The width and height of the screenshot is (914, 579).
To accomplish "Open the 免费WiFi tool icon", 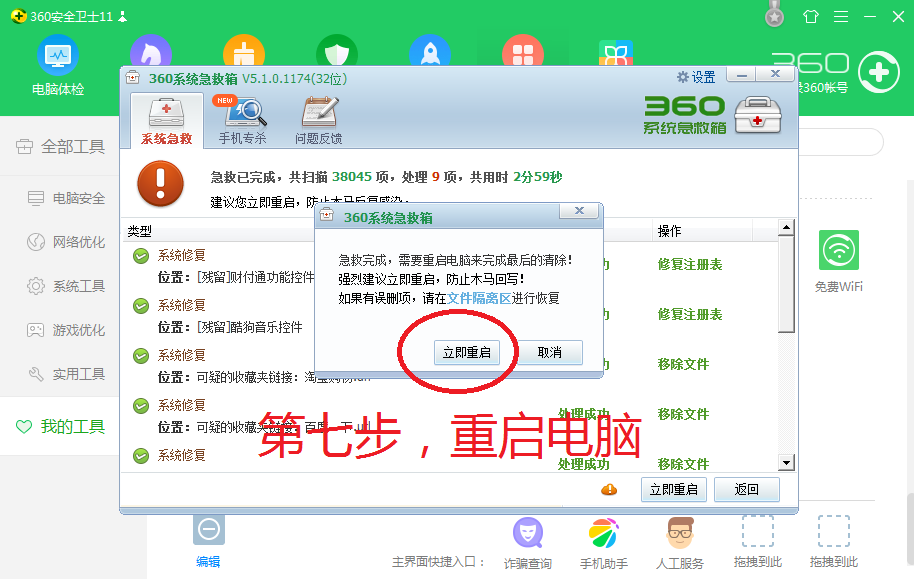I will coord(838,251).
